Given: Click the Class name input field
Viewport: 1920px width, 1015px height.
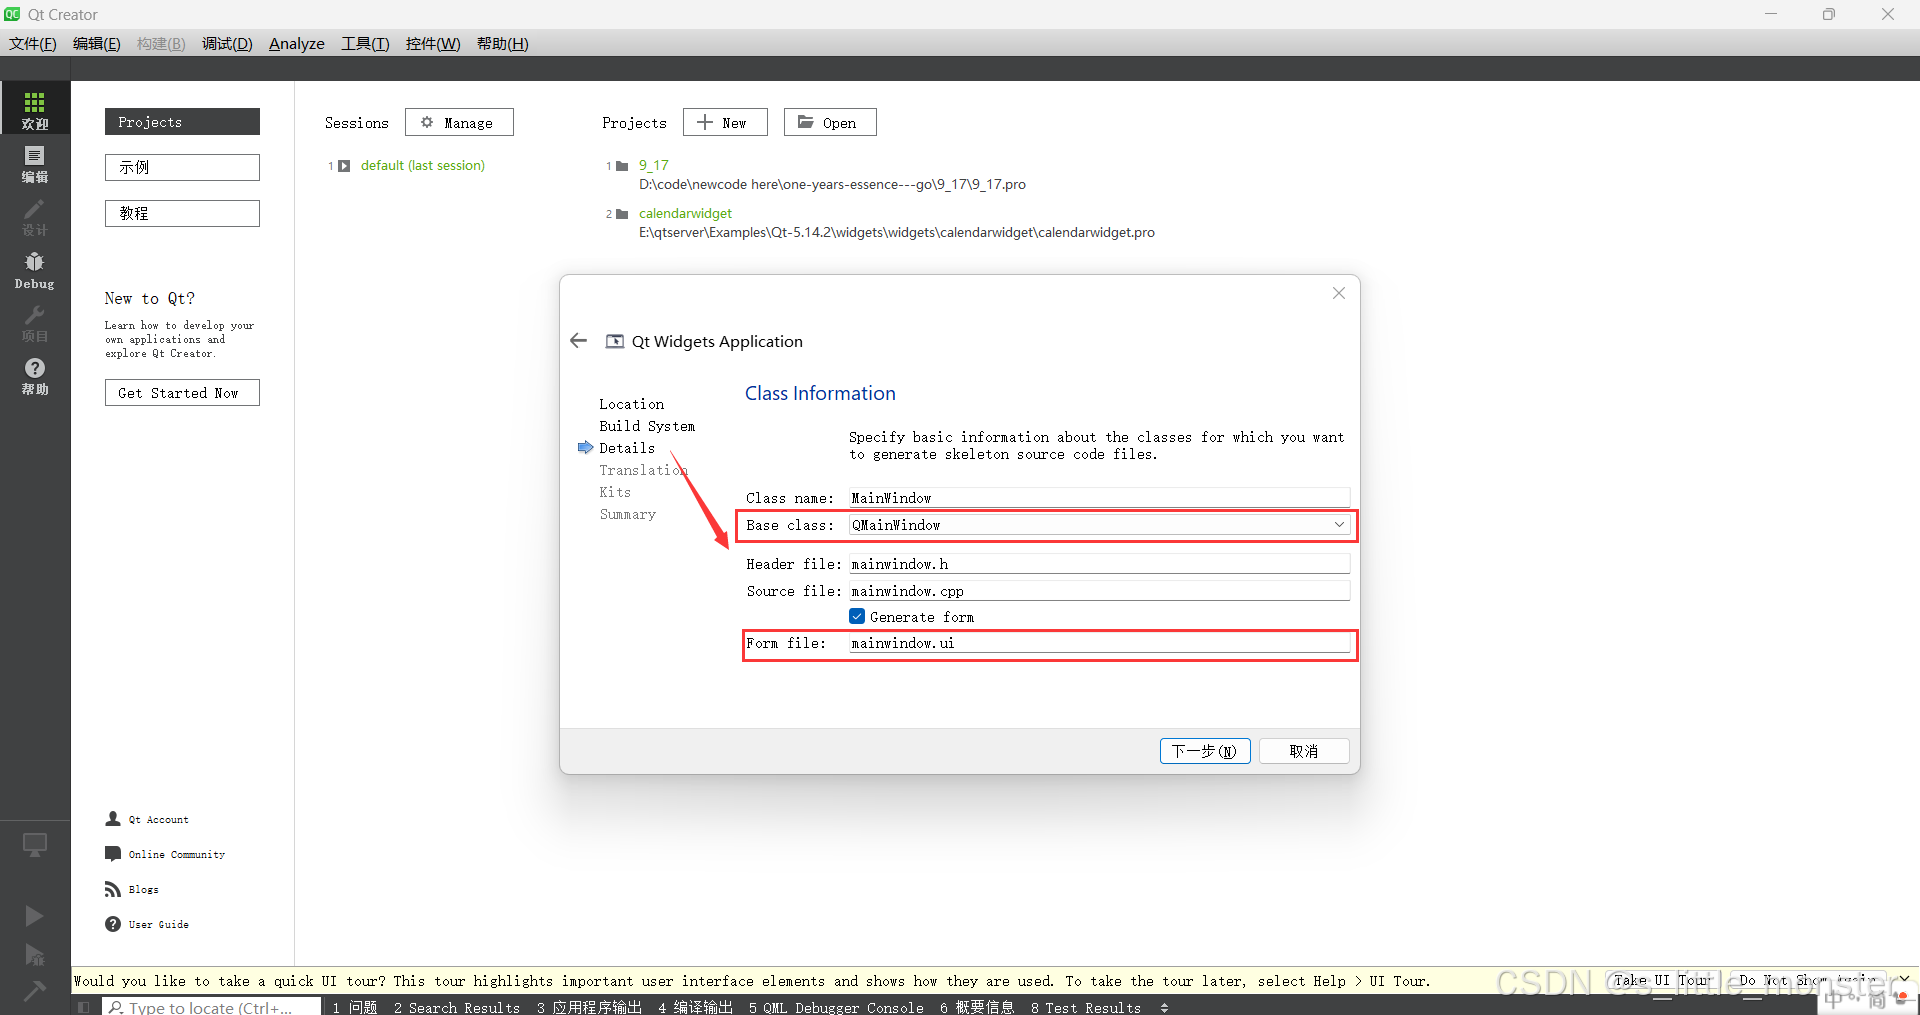Looking at the screenshot, I should tap(1099, 498).
